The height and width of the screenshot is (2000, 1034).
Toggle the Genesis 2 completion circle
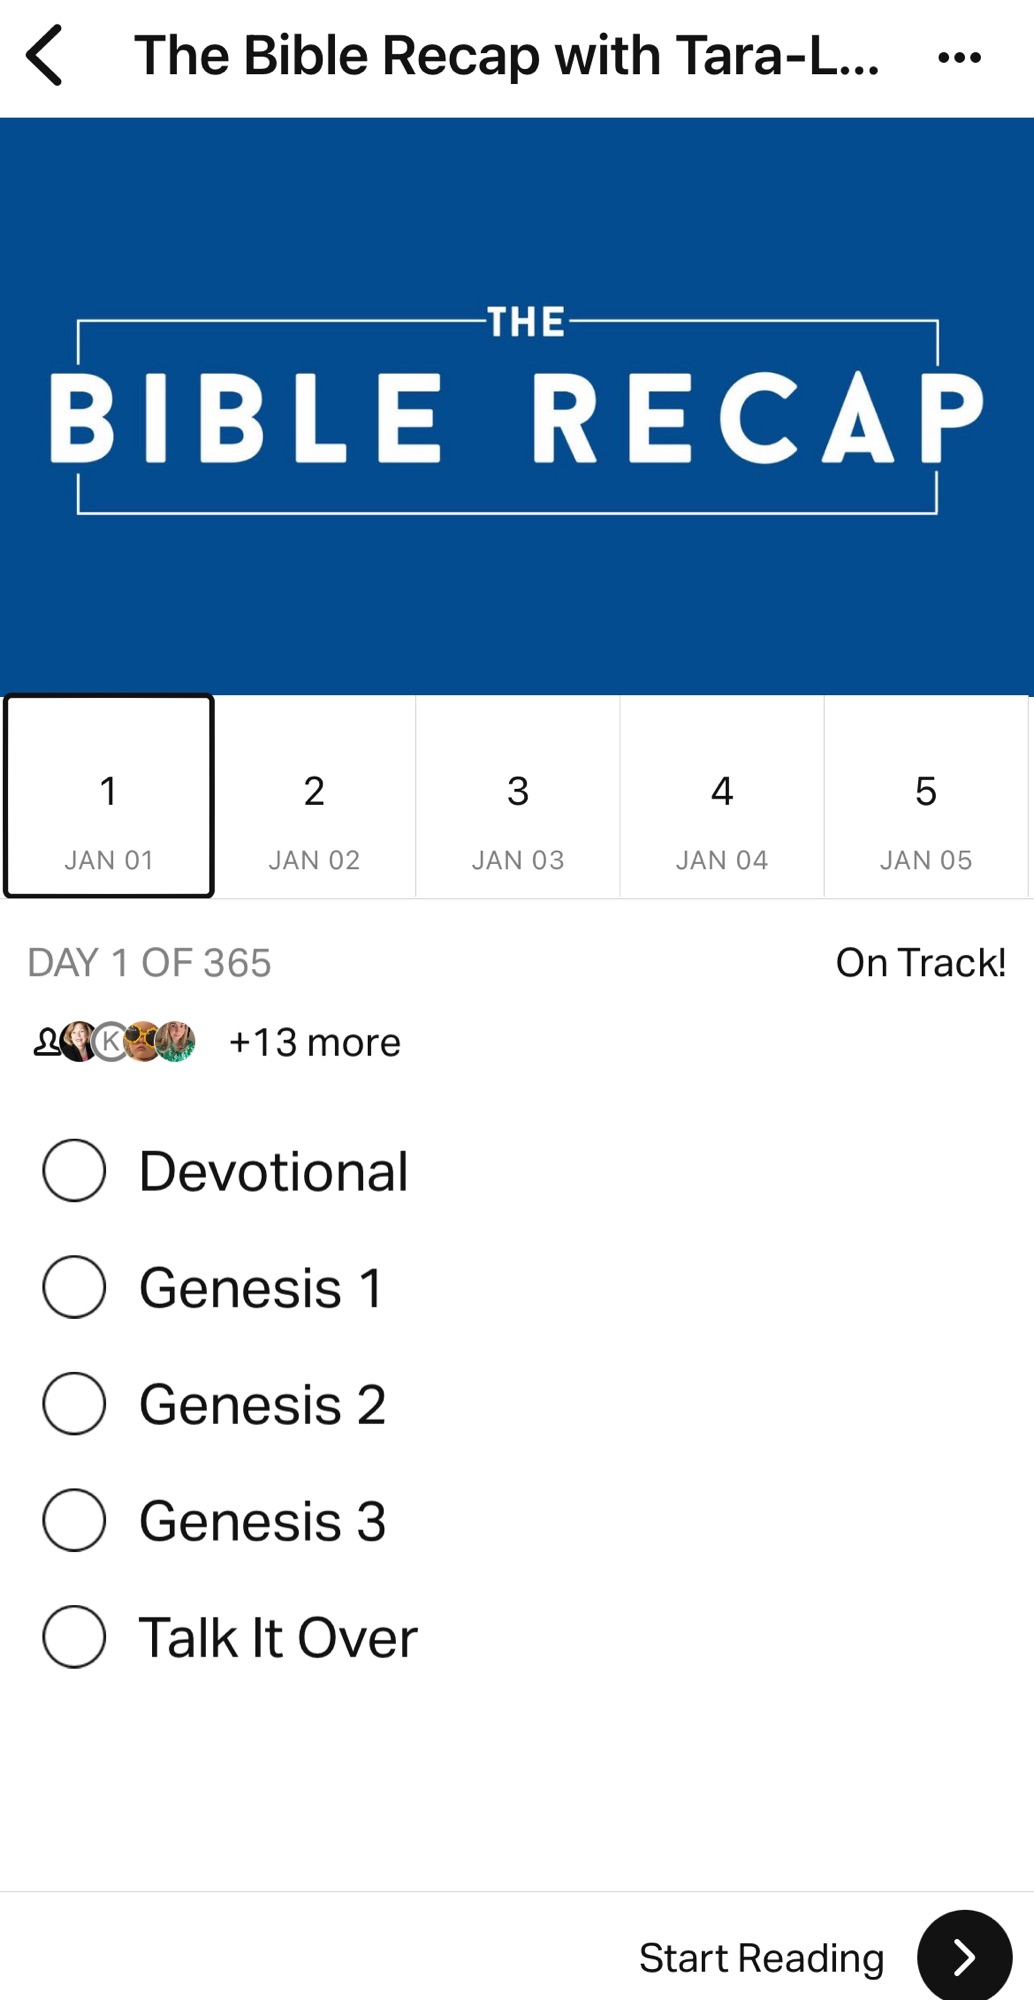coord(74,1403)
